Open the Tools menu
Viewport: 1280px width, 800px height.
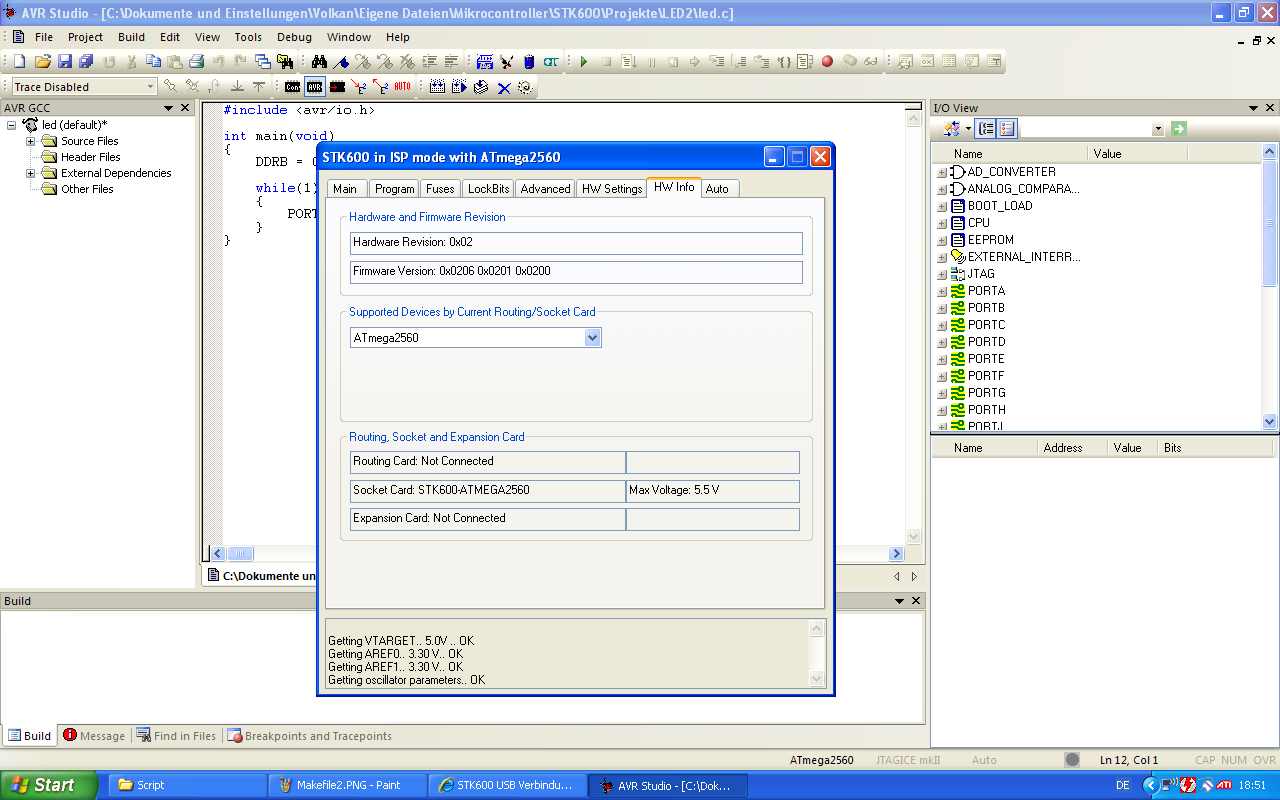[248, 37]
